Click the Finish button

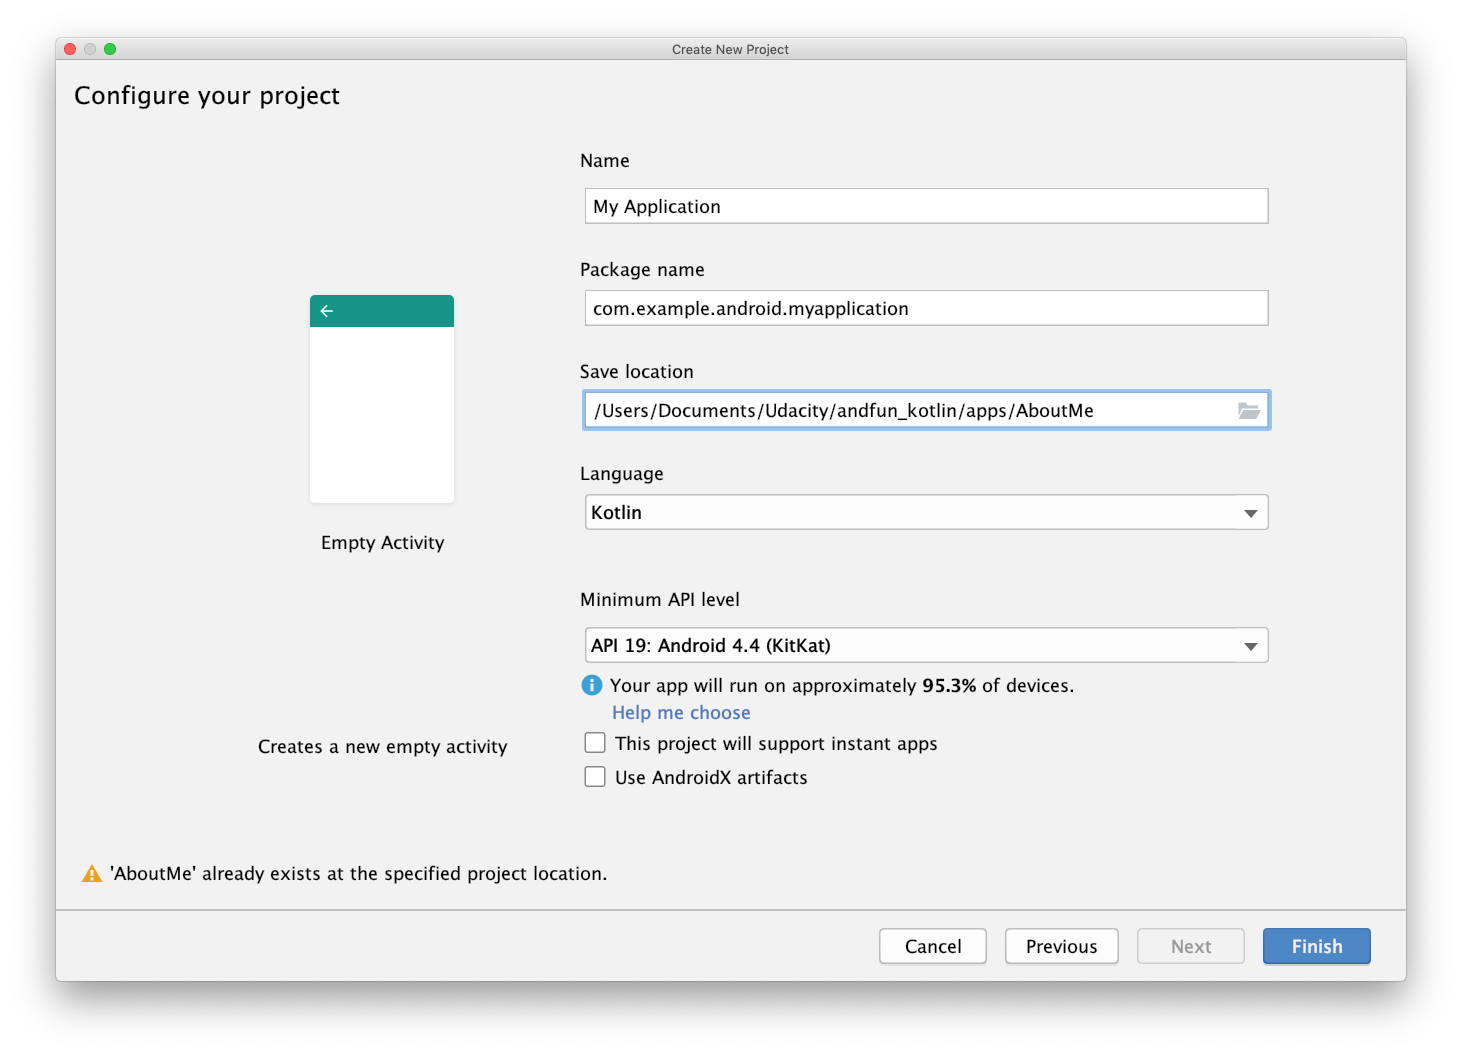[x=1316, y=946]
